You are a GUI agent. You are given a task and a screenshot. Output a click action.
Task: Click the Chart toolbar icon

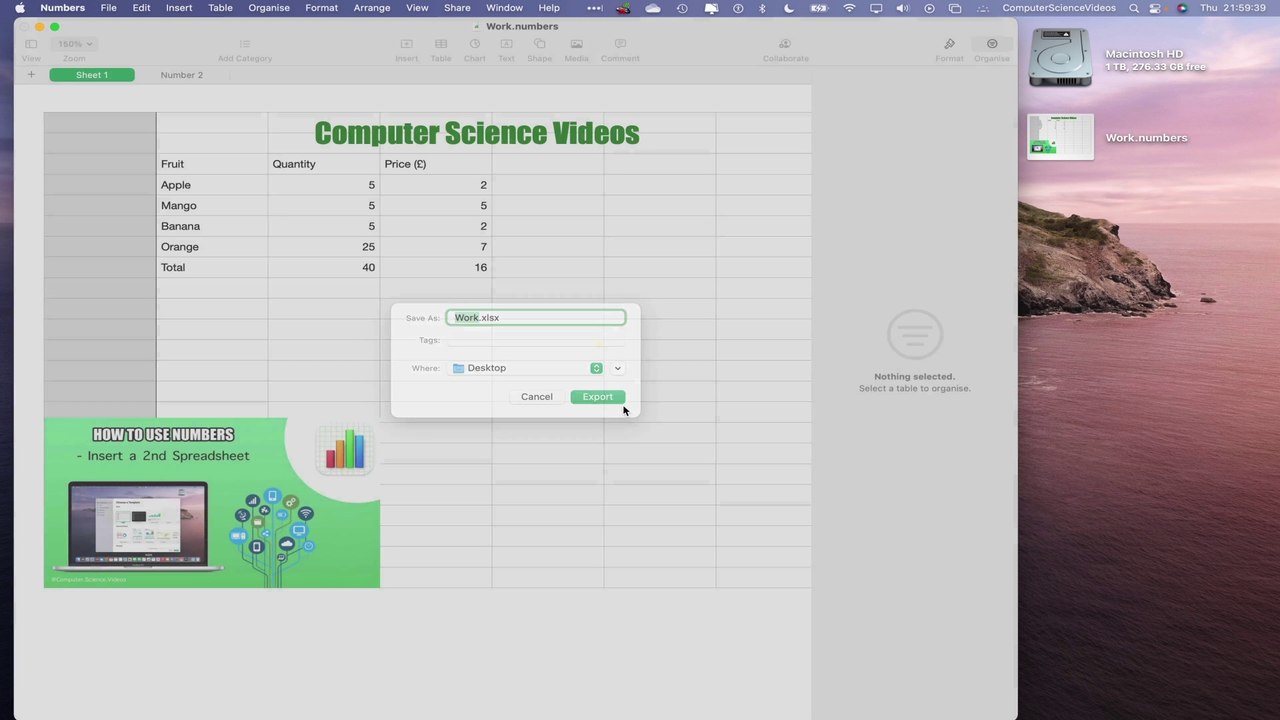point(474,44)
